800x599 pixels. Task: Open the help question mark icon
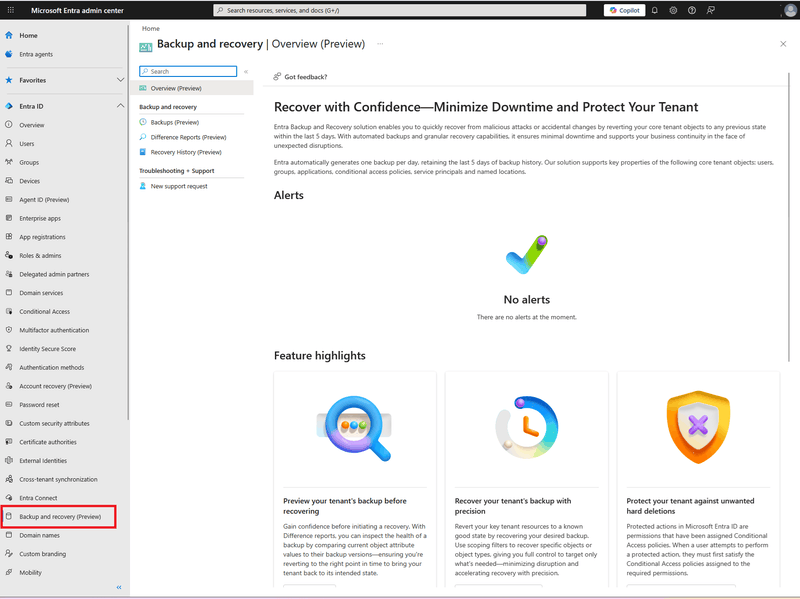pos(692,10)
